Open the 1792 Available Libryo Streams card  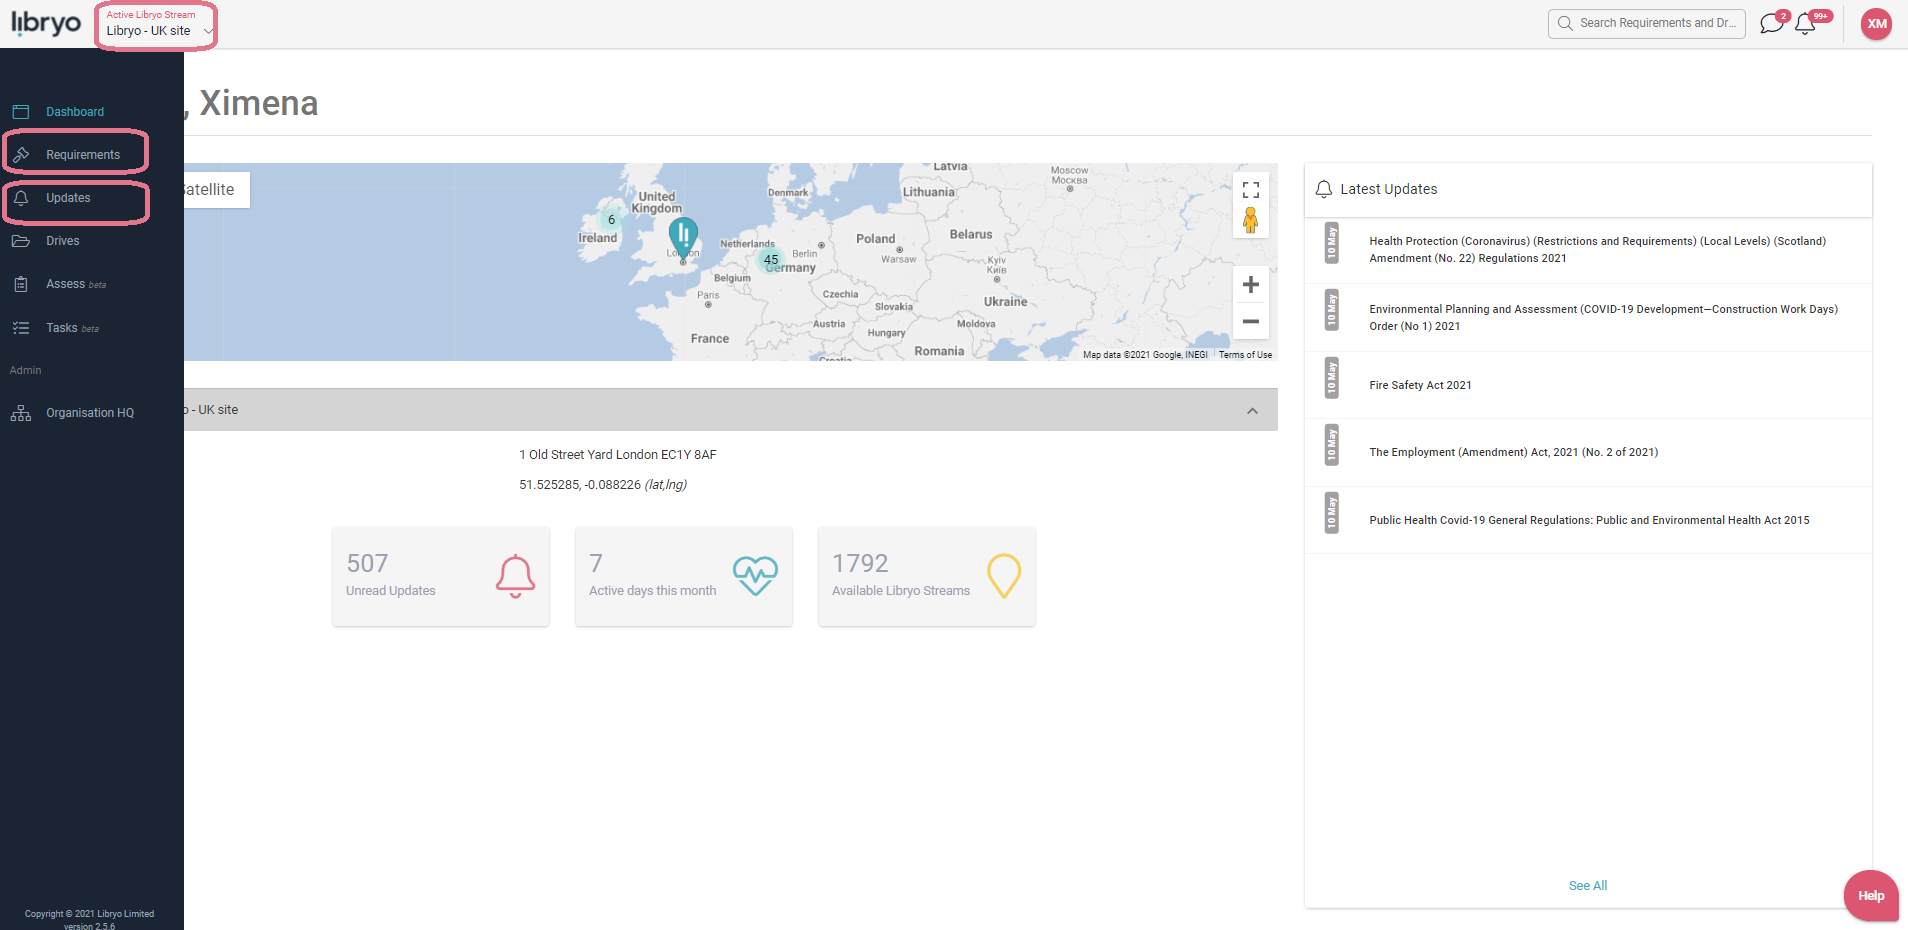(927, 577)
